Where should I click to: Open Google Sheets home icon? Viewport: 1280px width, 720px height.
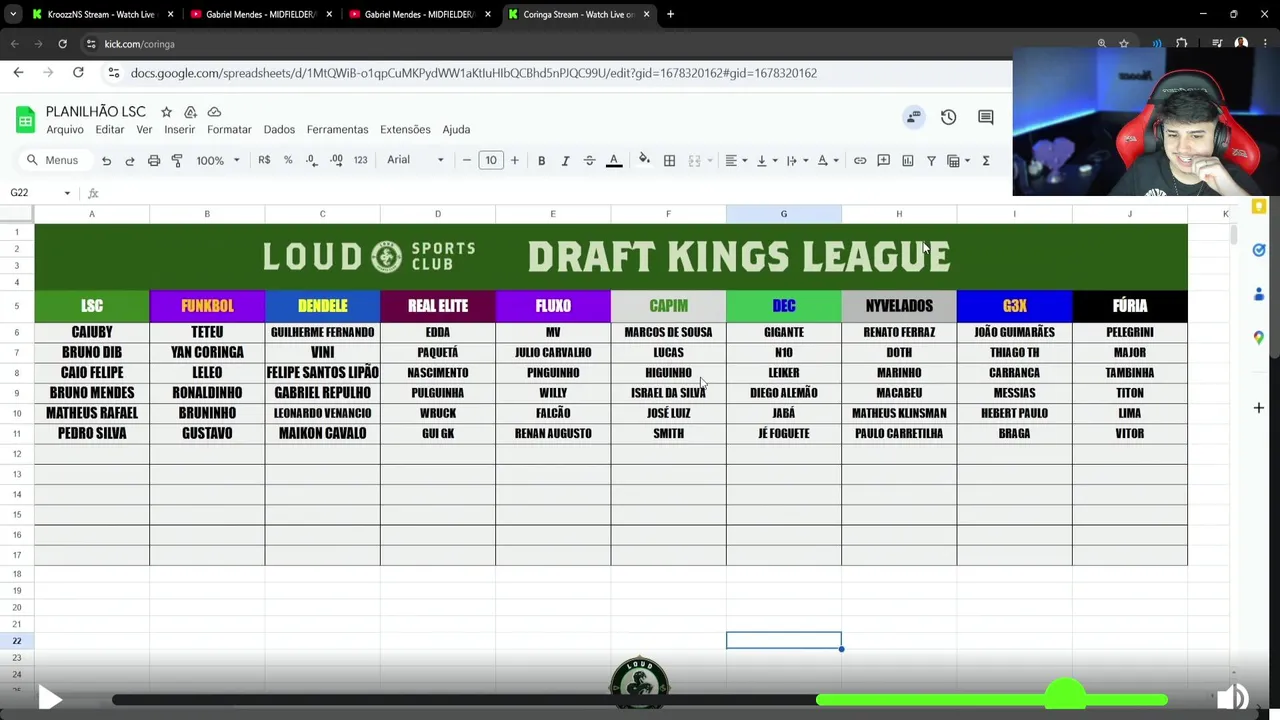(x=25, y=120)
